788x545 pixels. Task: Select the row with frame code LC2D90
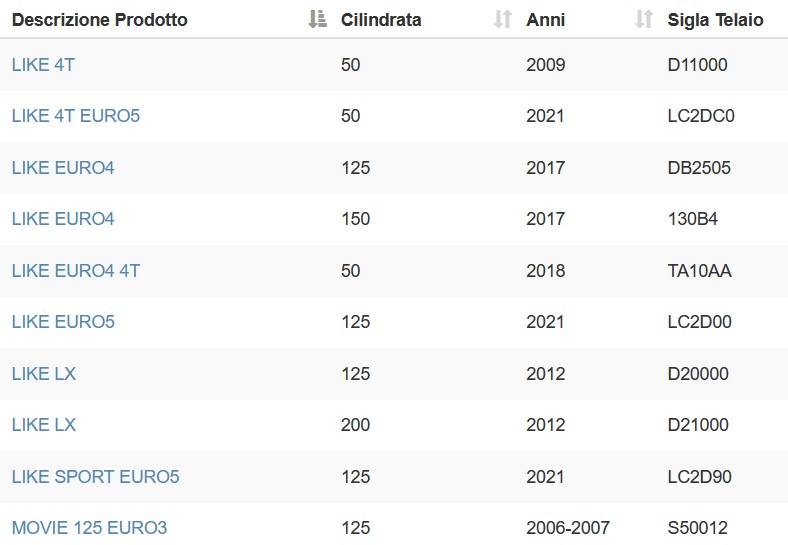point(394,477)
